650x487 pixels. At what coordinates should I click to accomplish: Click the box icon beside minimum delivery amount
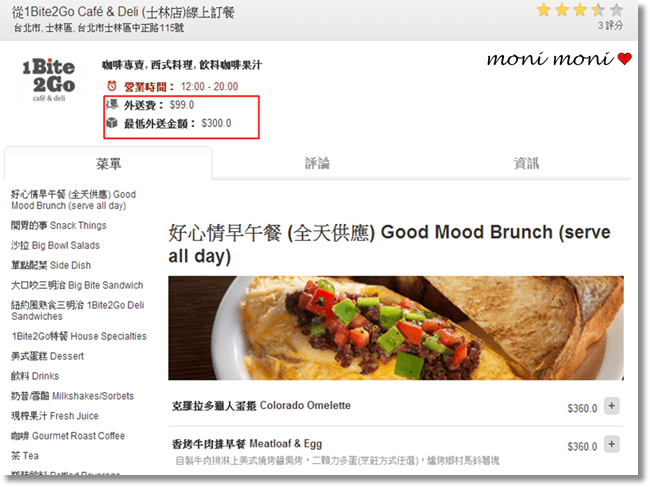point(112,123)
